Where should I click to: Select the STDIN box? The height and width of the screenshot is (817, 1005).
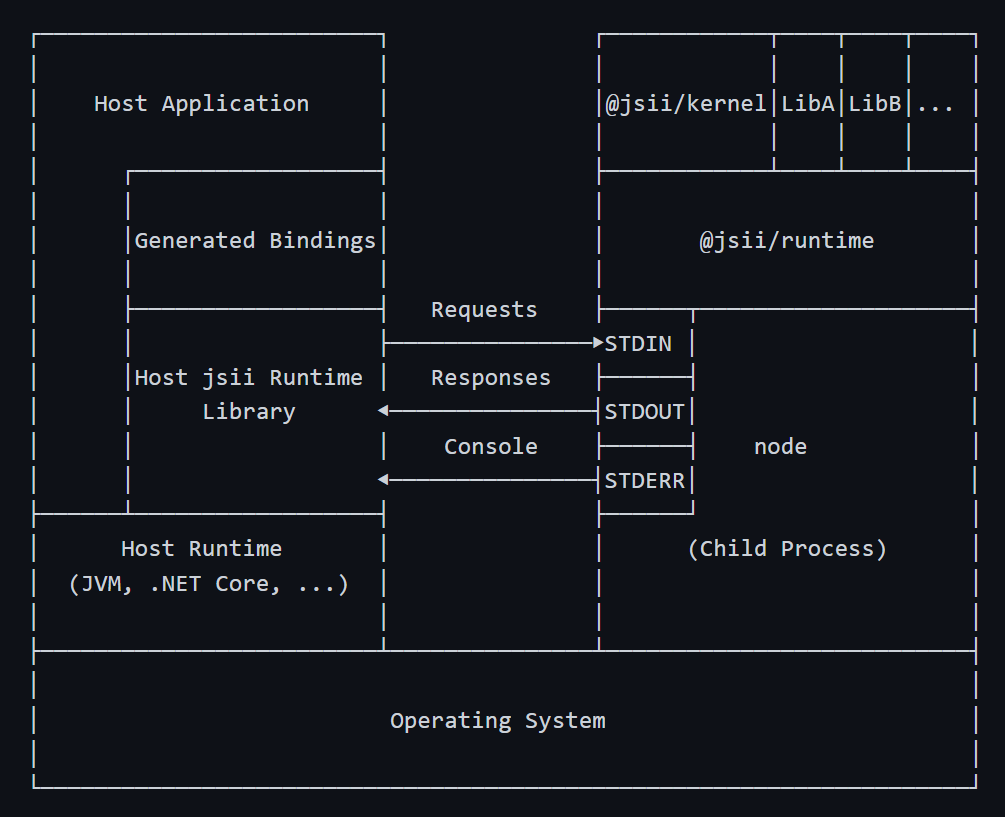point(645,343)
